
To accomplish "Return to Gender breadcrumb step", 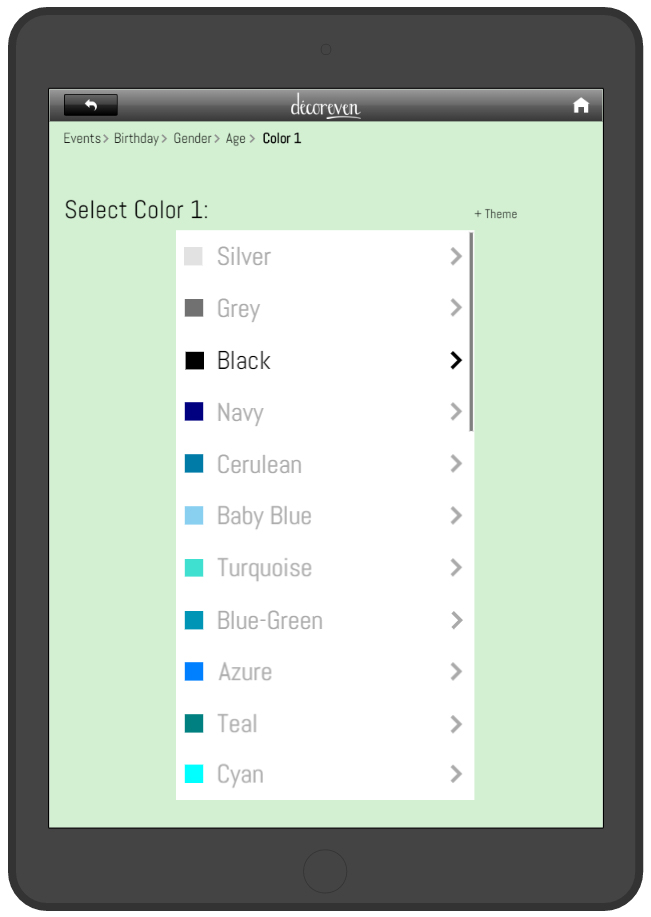I will (x=192, y=139).
